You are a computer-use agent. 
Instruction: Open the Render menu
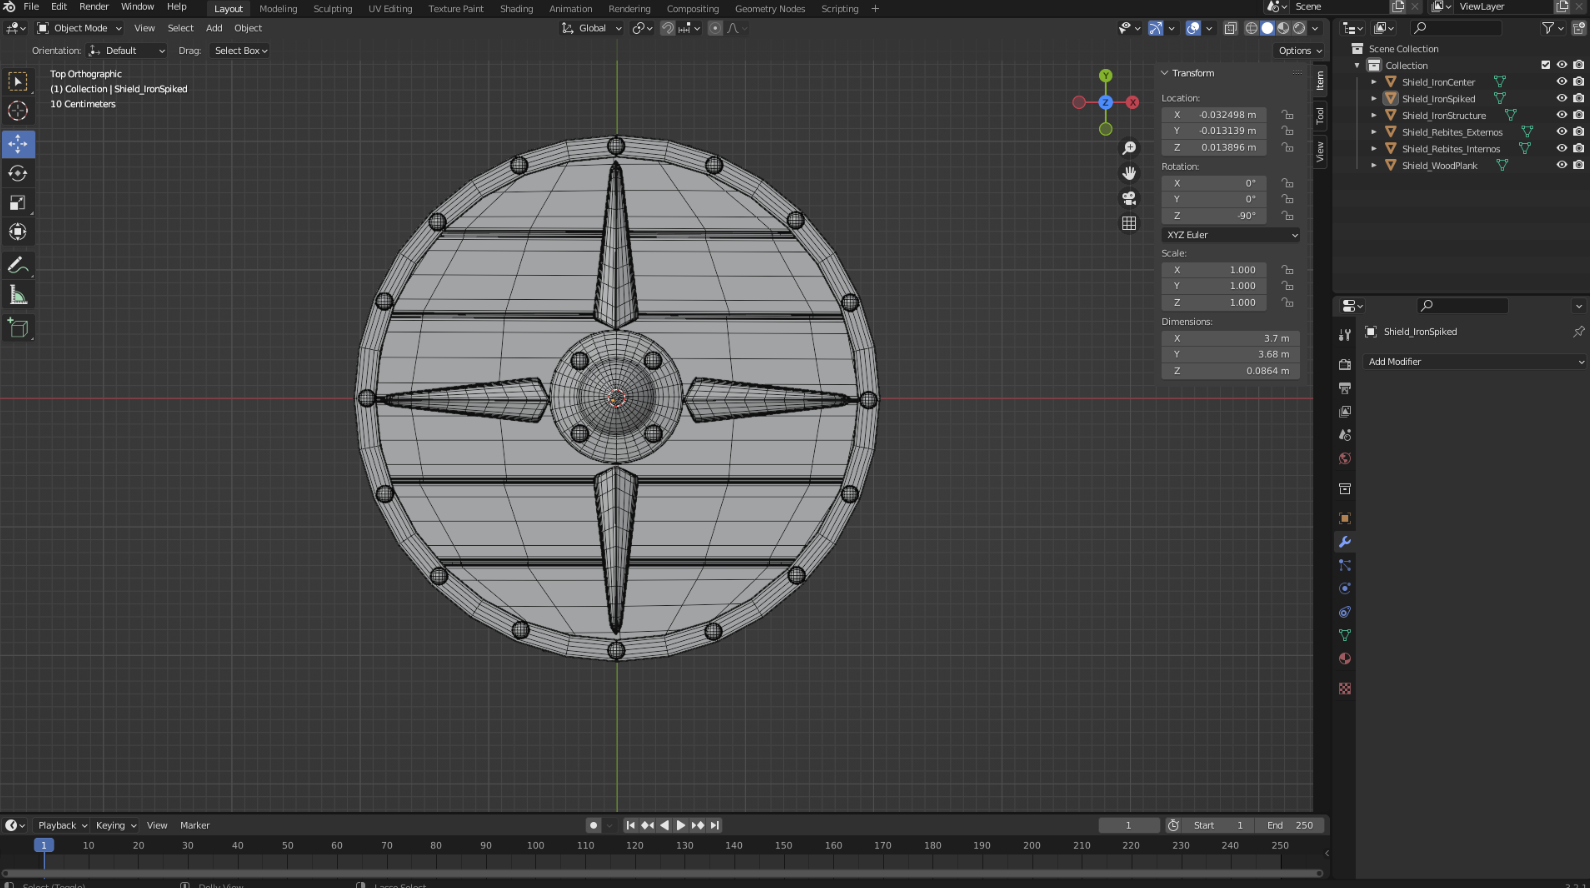pyautogui.click(x=94, y=7)
